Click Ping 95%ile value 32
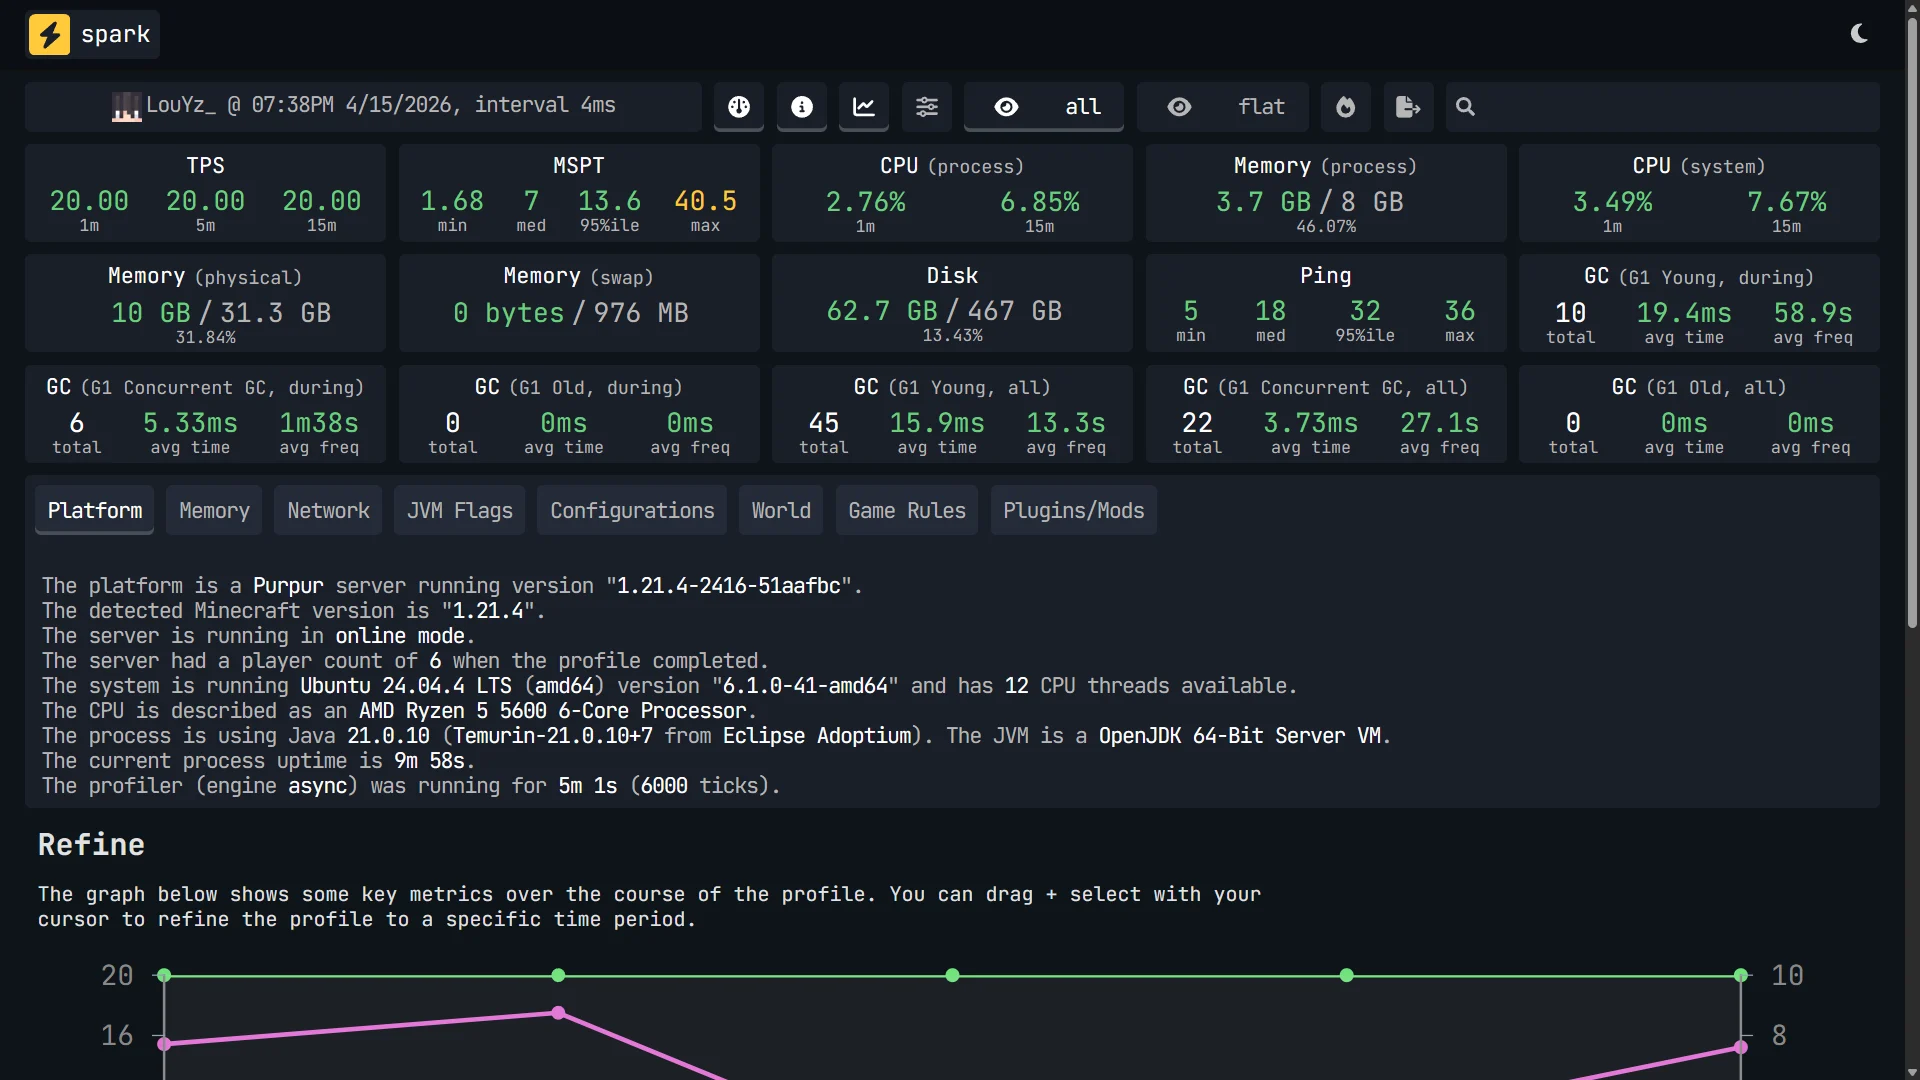 tap(1365, 312)
